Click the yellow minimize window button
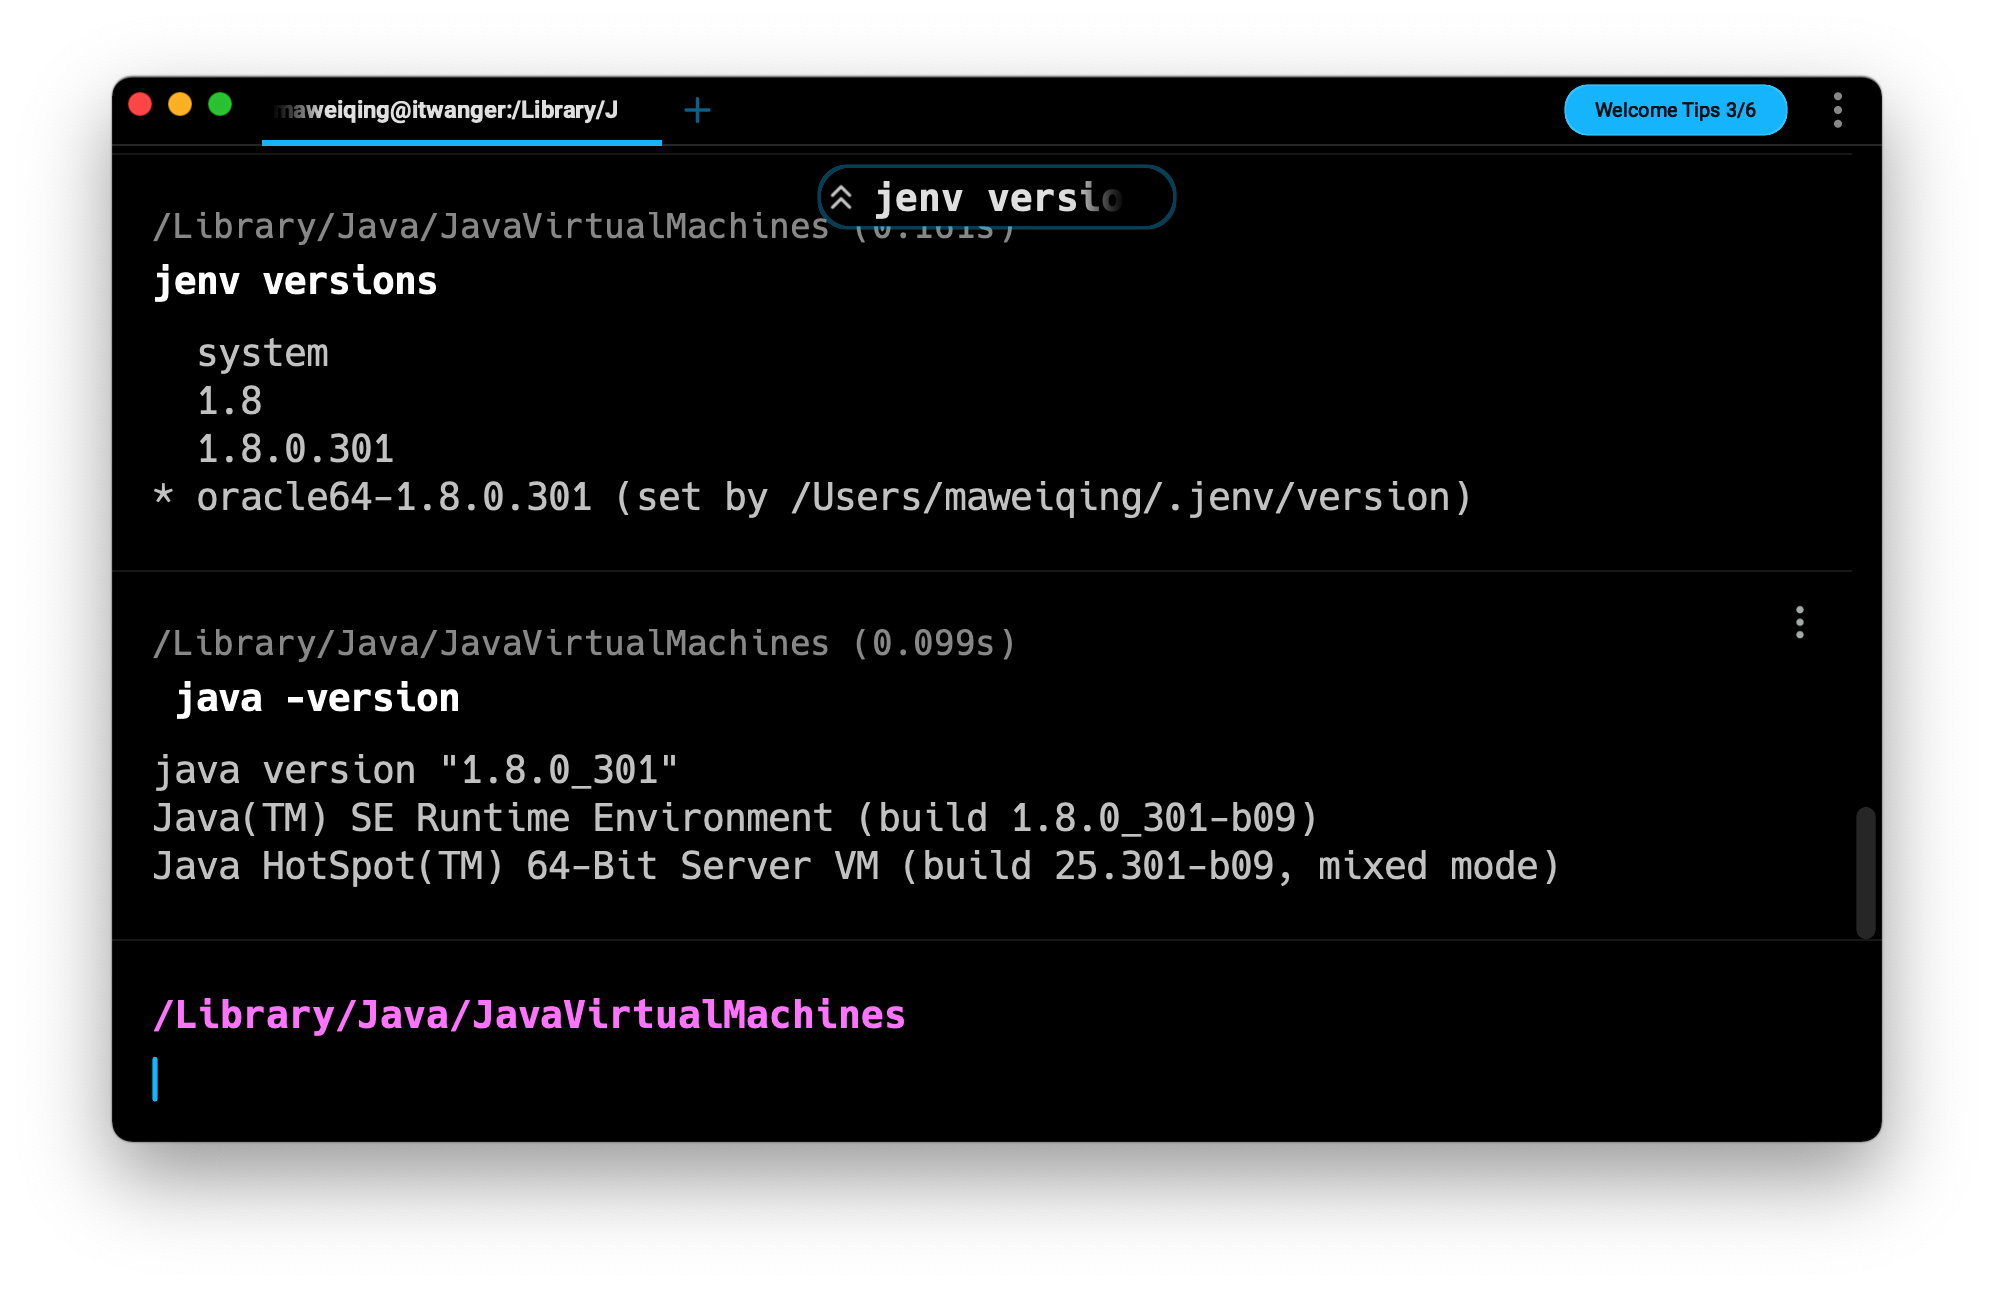This screenshot has height=1290, width=1994. click(180, 105)
